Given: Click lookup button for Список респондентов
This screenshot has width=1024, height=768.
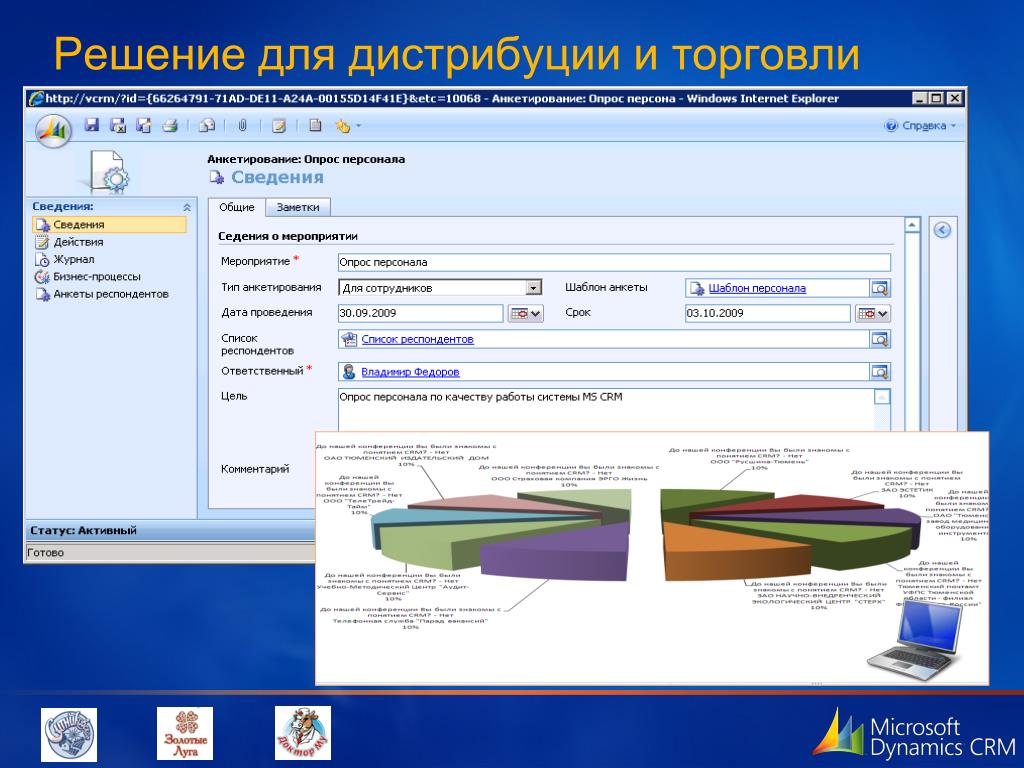Looking at the screenshot, I should (x=880, y=340).
